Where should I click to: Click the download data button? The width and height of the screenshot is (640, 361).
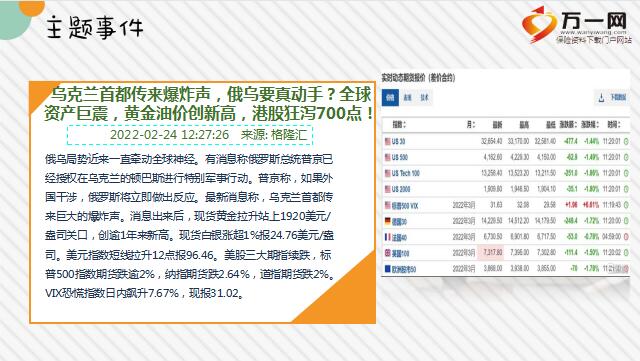coord(612,98)
